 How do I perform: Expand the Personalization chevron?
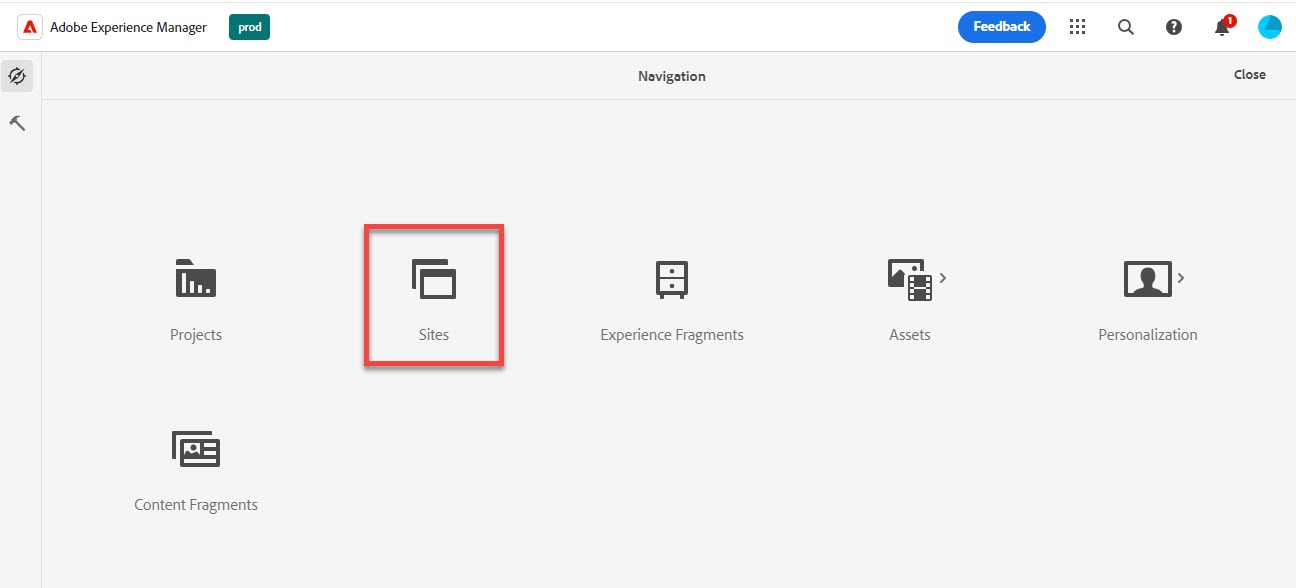[x=1179, y=278]
